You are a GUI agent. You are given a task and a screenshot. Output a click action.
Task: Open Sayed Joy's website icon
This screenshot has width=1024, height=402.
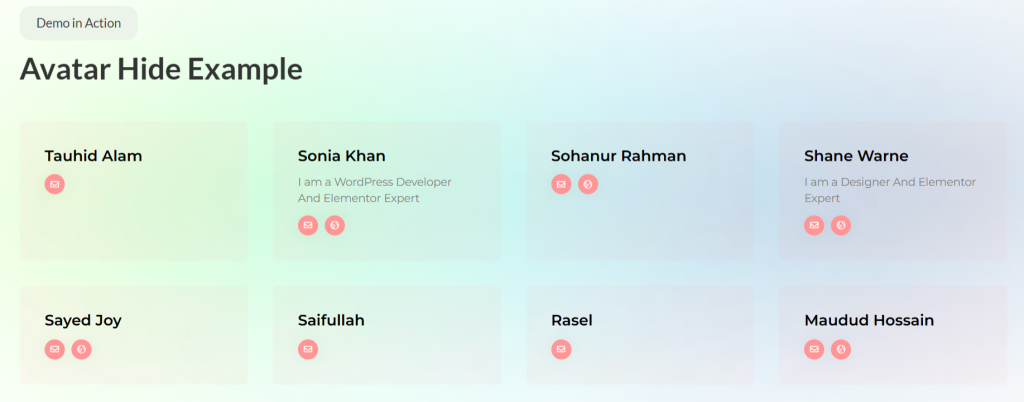point(82,349)
